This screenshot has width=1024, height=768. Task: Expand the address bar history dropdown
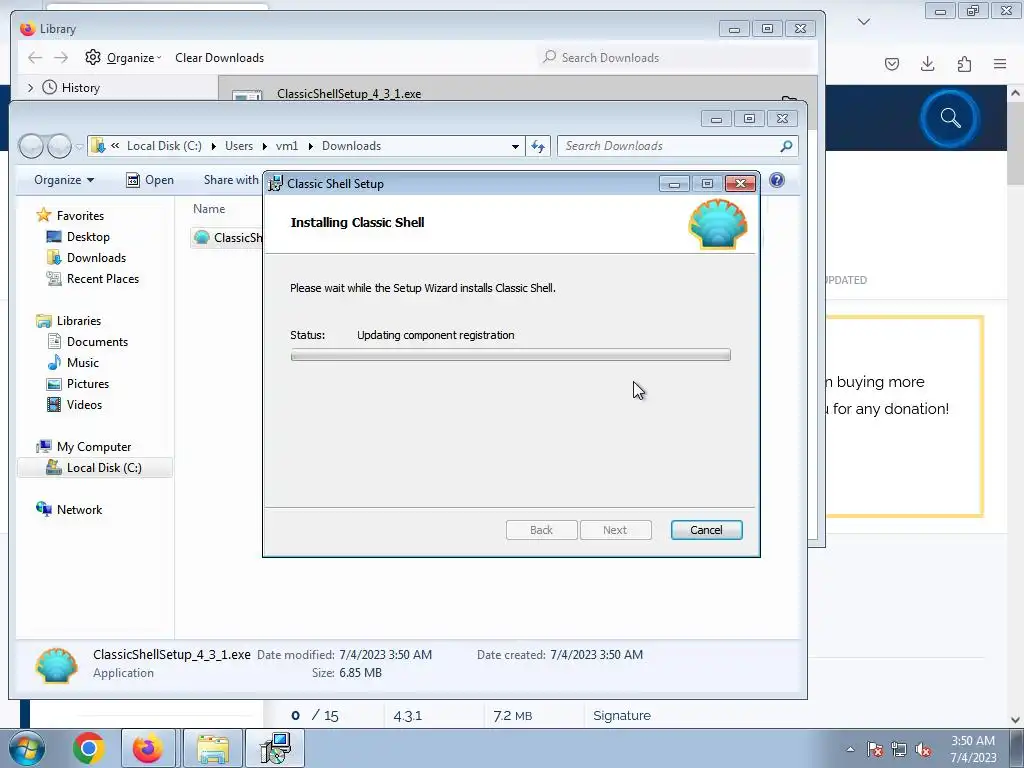pyautogui.click(x=515, y=146)
